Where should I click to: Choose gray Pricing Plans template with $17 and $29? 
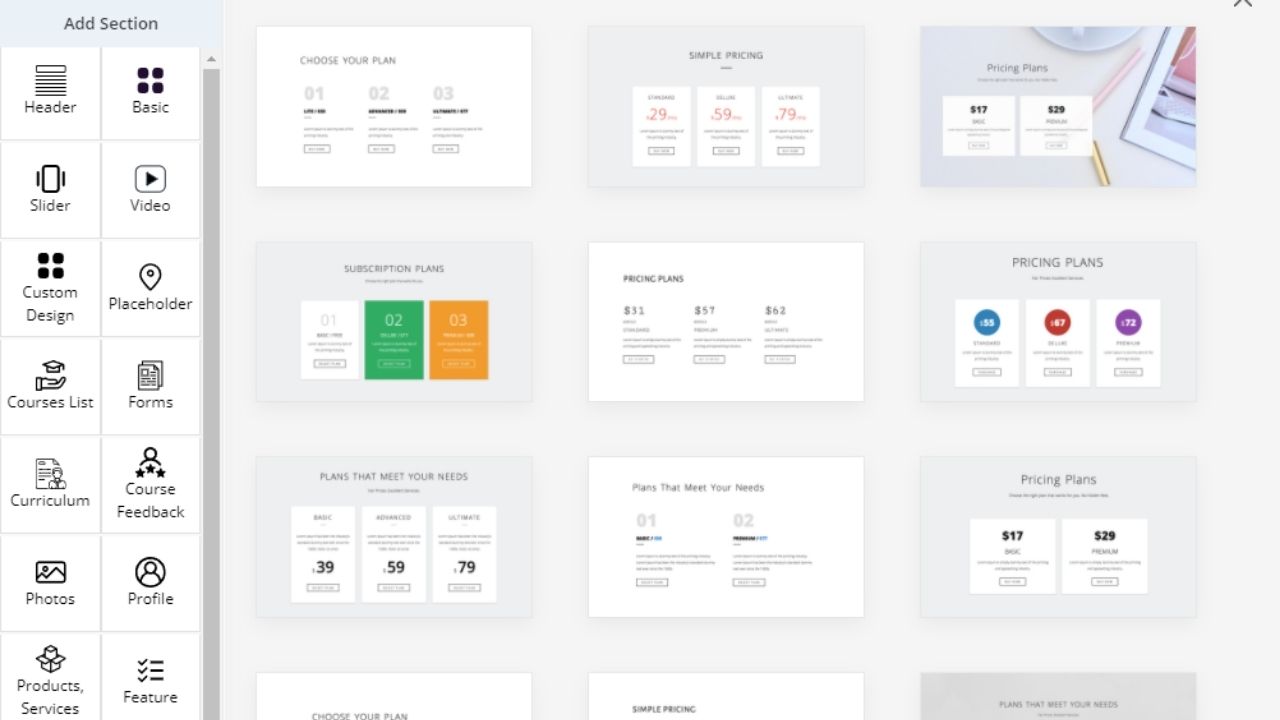1058,537
